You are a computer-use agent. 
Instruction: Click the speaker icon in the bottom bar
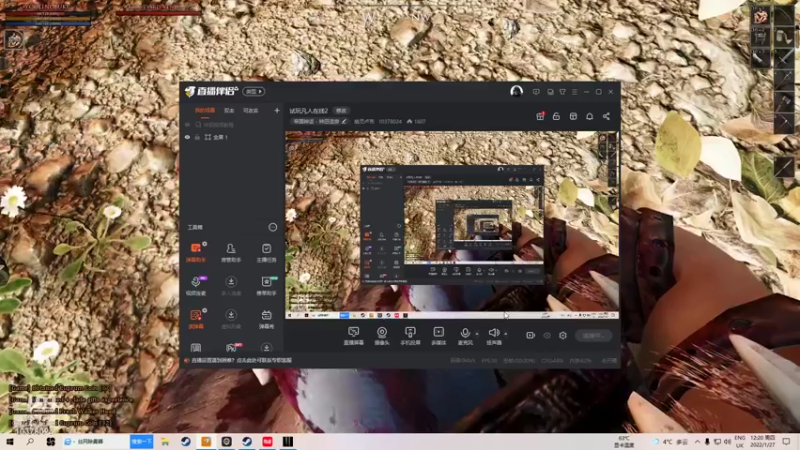click(493, 333)
